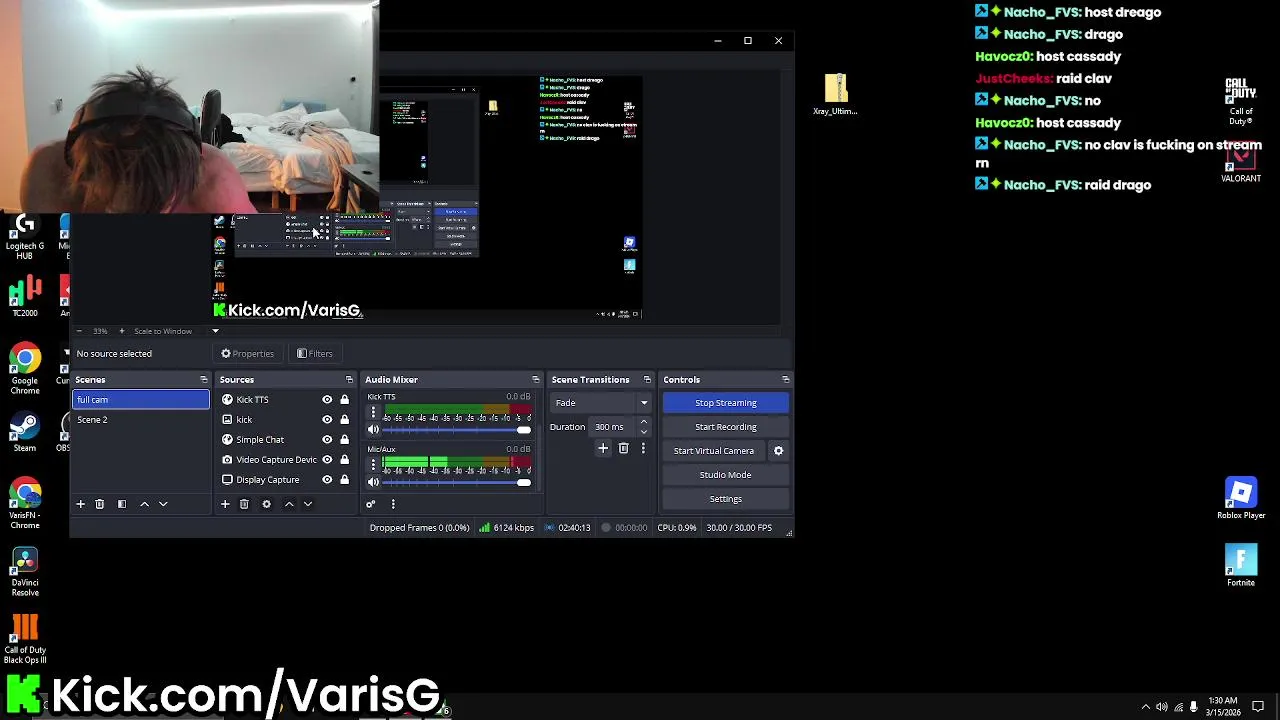Screen dimensions: 1280x720
Task: Move source up in Sources toolbar
Action: coord(289,504)
